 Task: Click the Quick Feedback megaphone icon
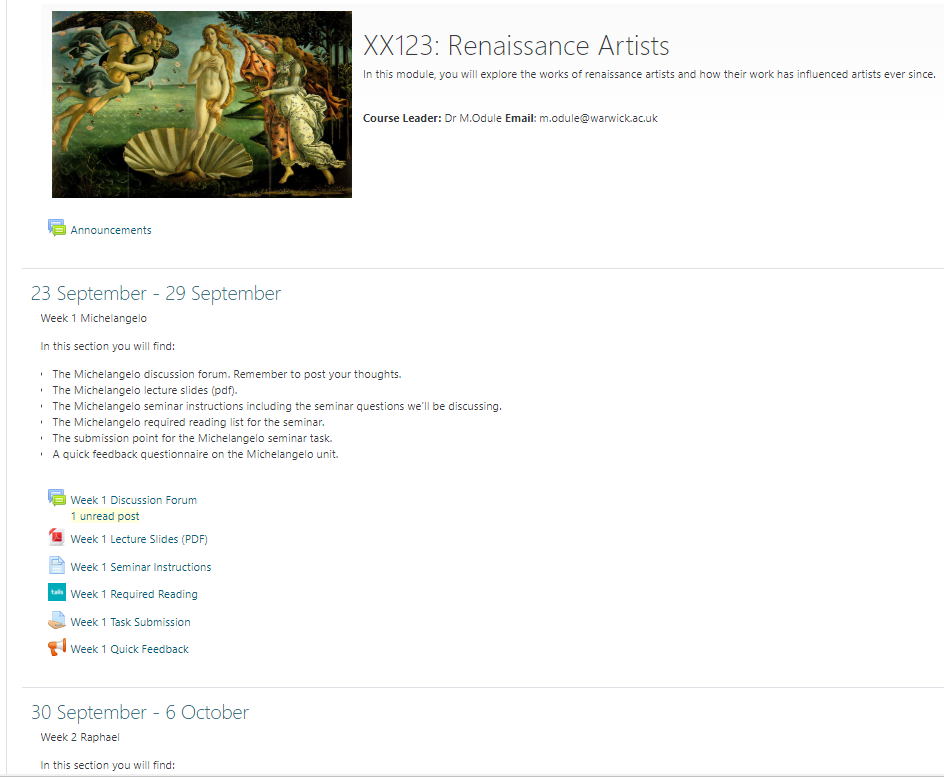57,648
